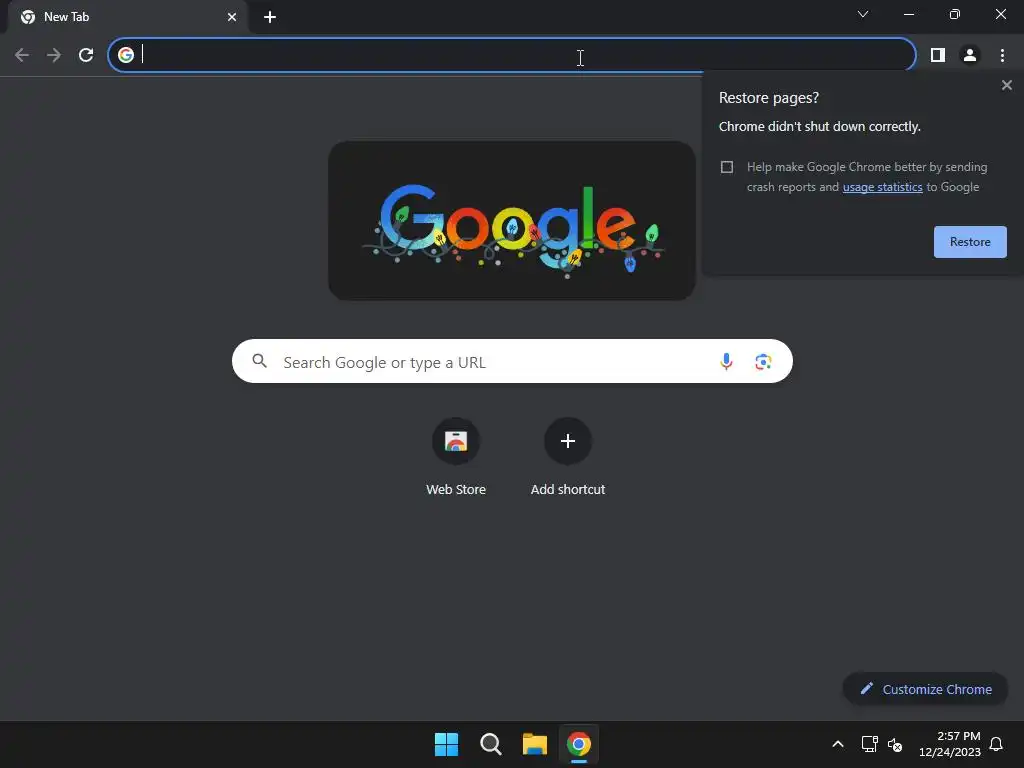Click the Restore button
The width and height of the screenshot is (1024, 768).
pos(970,242)
